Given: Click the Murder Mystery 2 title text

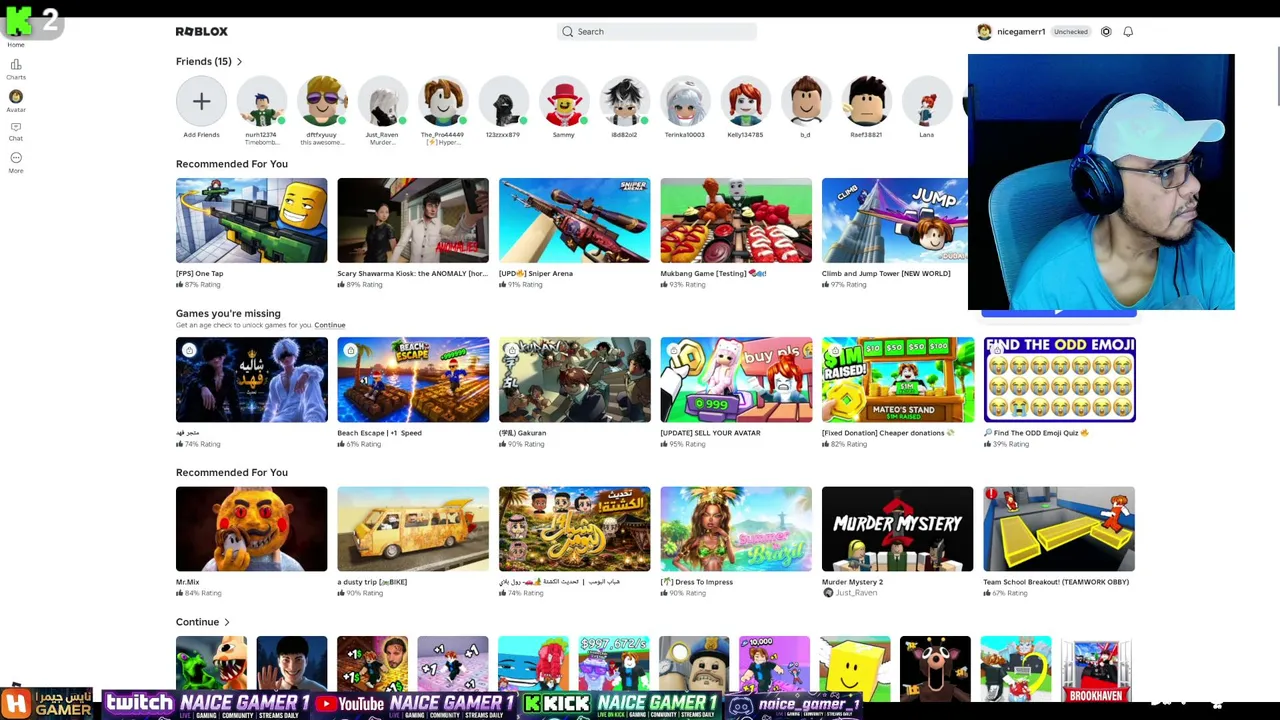Looking at the screenshot, I should (x=852, y=582).
